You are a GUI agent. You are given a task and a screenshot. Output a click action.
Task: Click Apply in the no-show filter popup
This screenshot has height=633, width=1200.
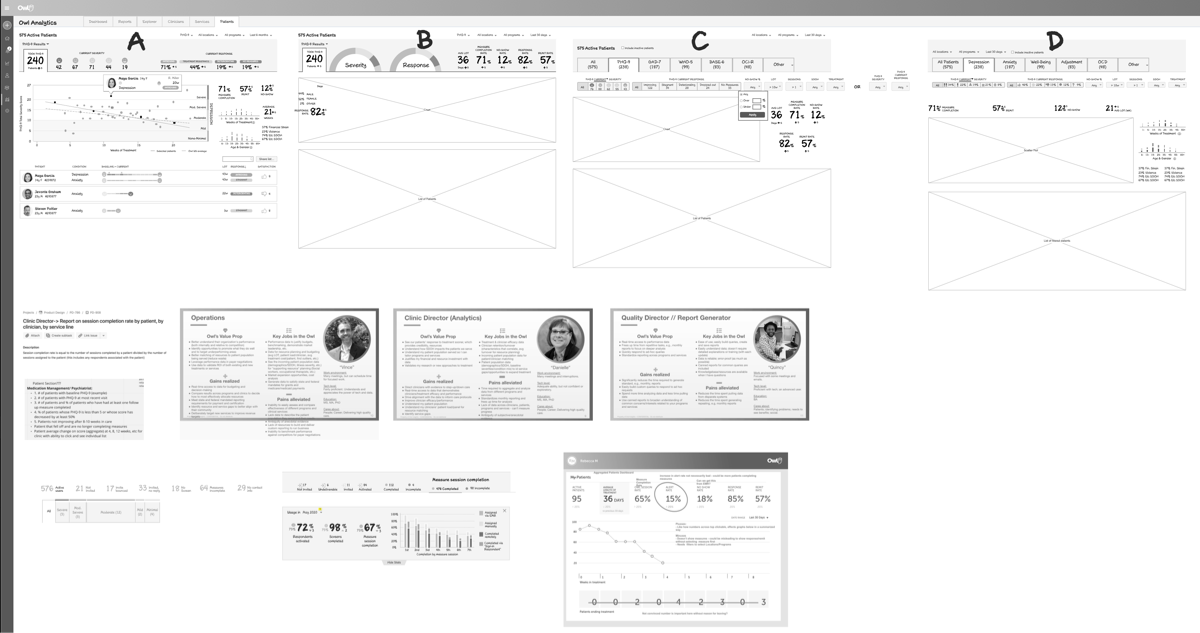pos(753,115)
